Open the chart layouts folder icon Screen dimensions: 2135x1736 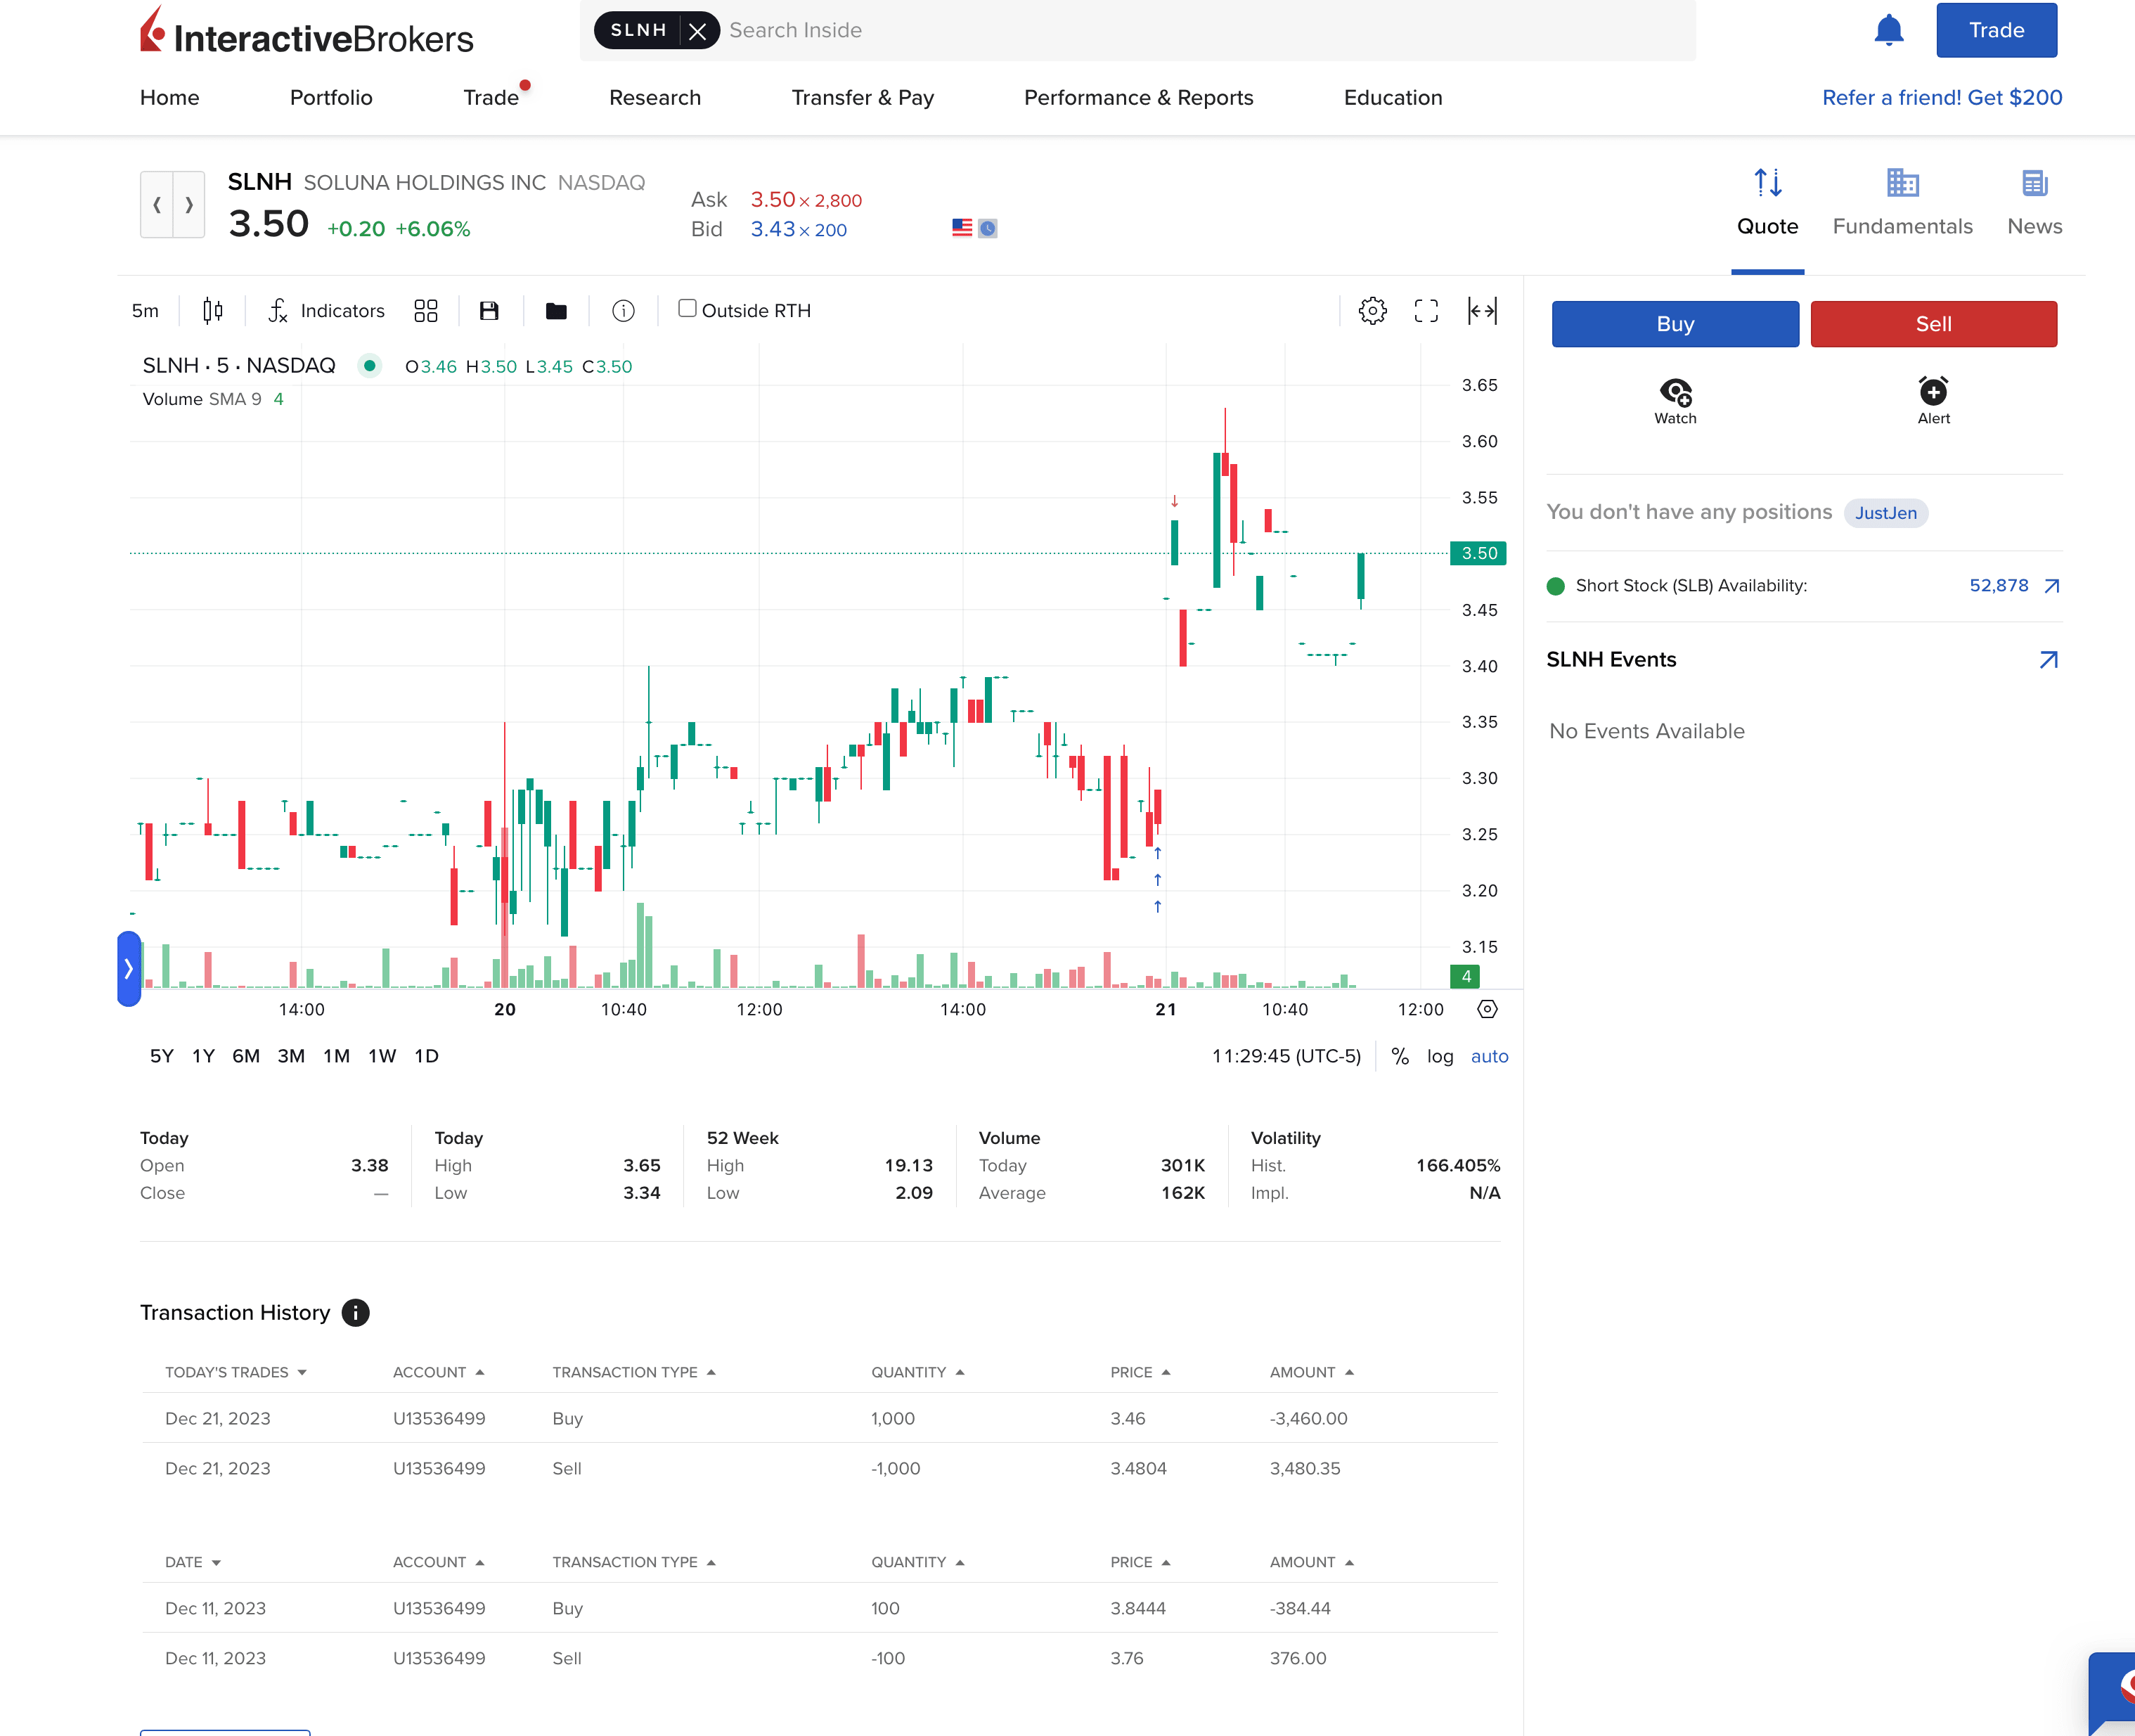(x=556, y=311)
